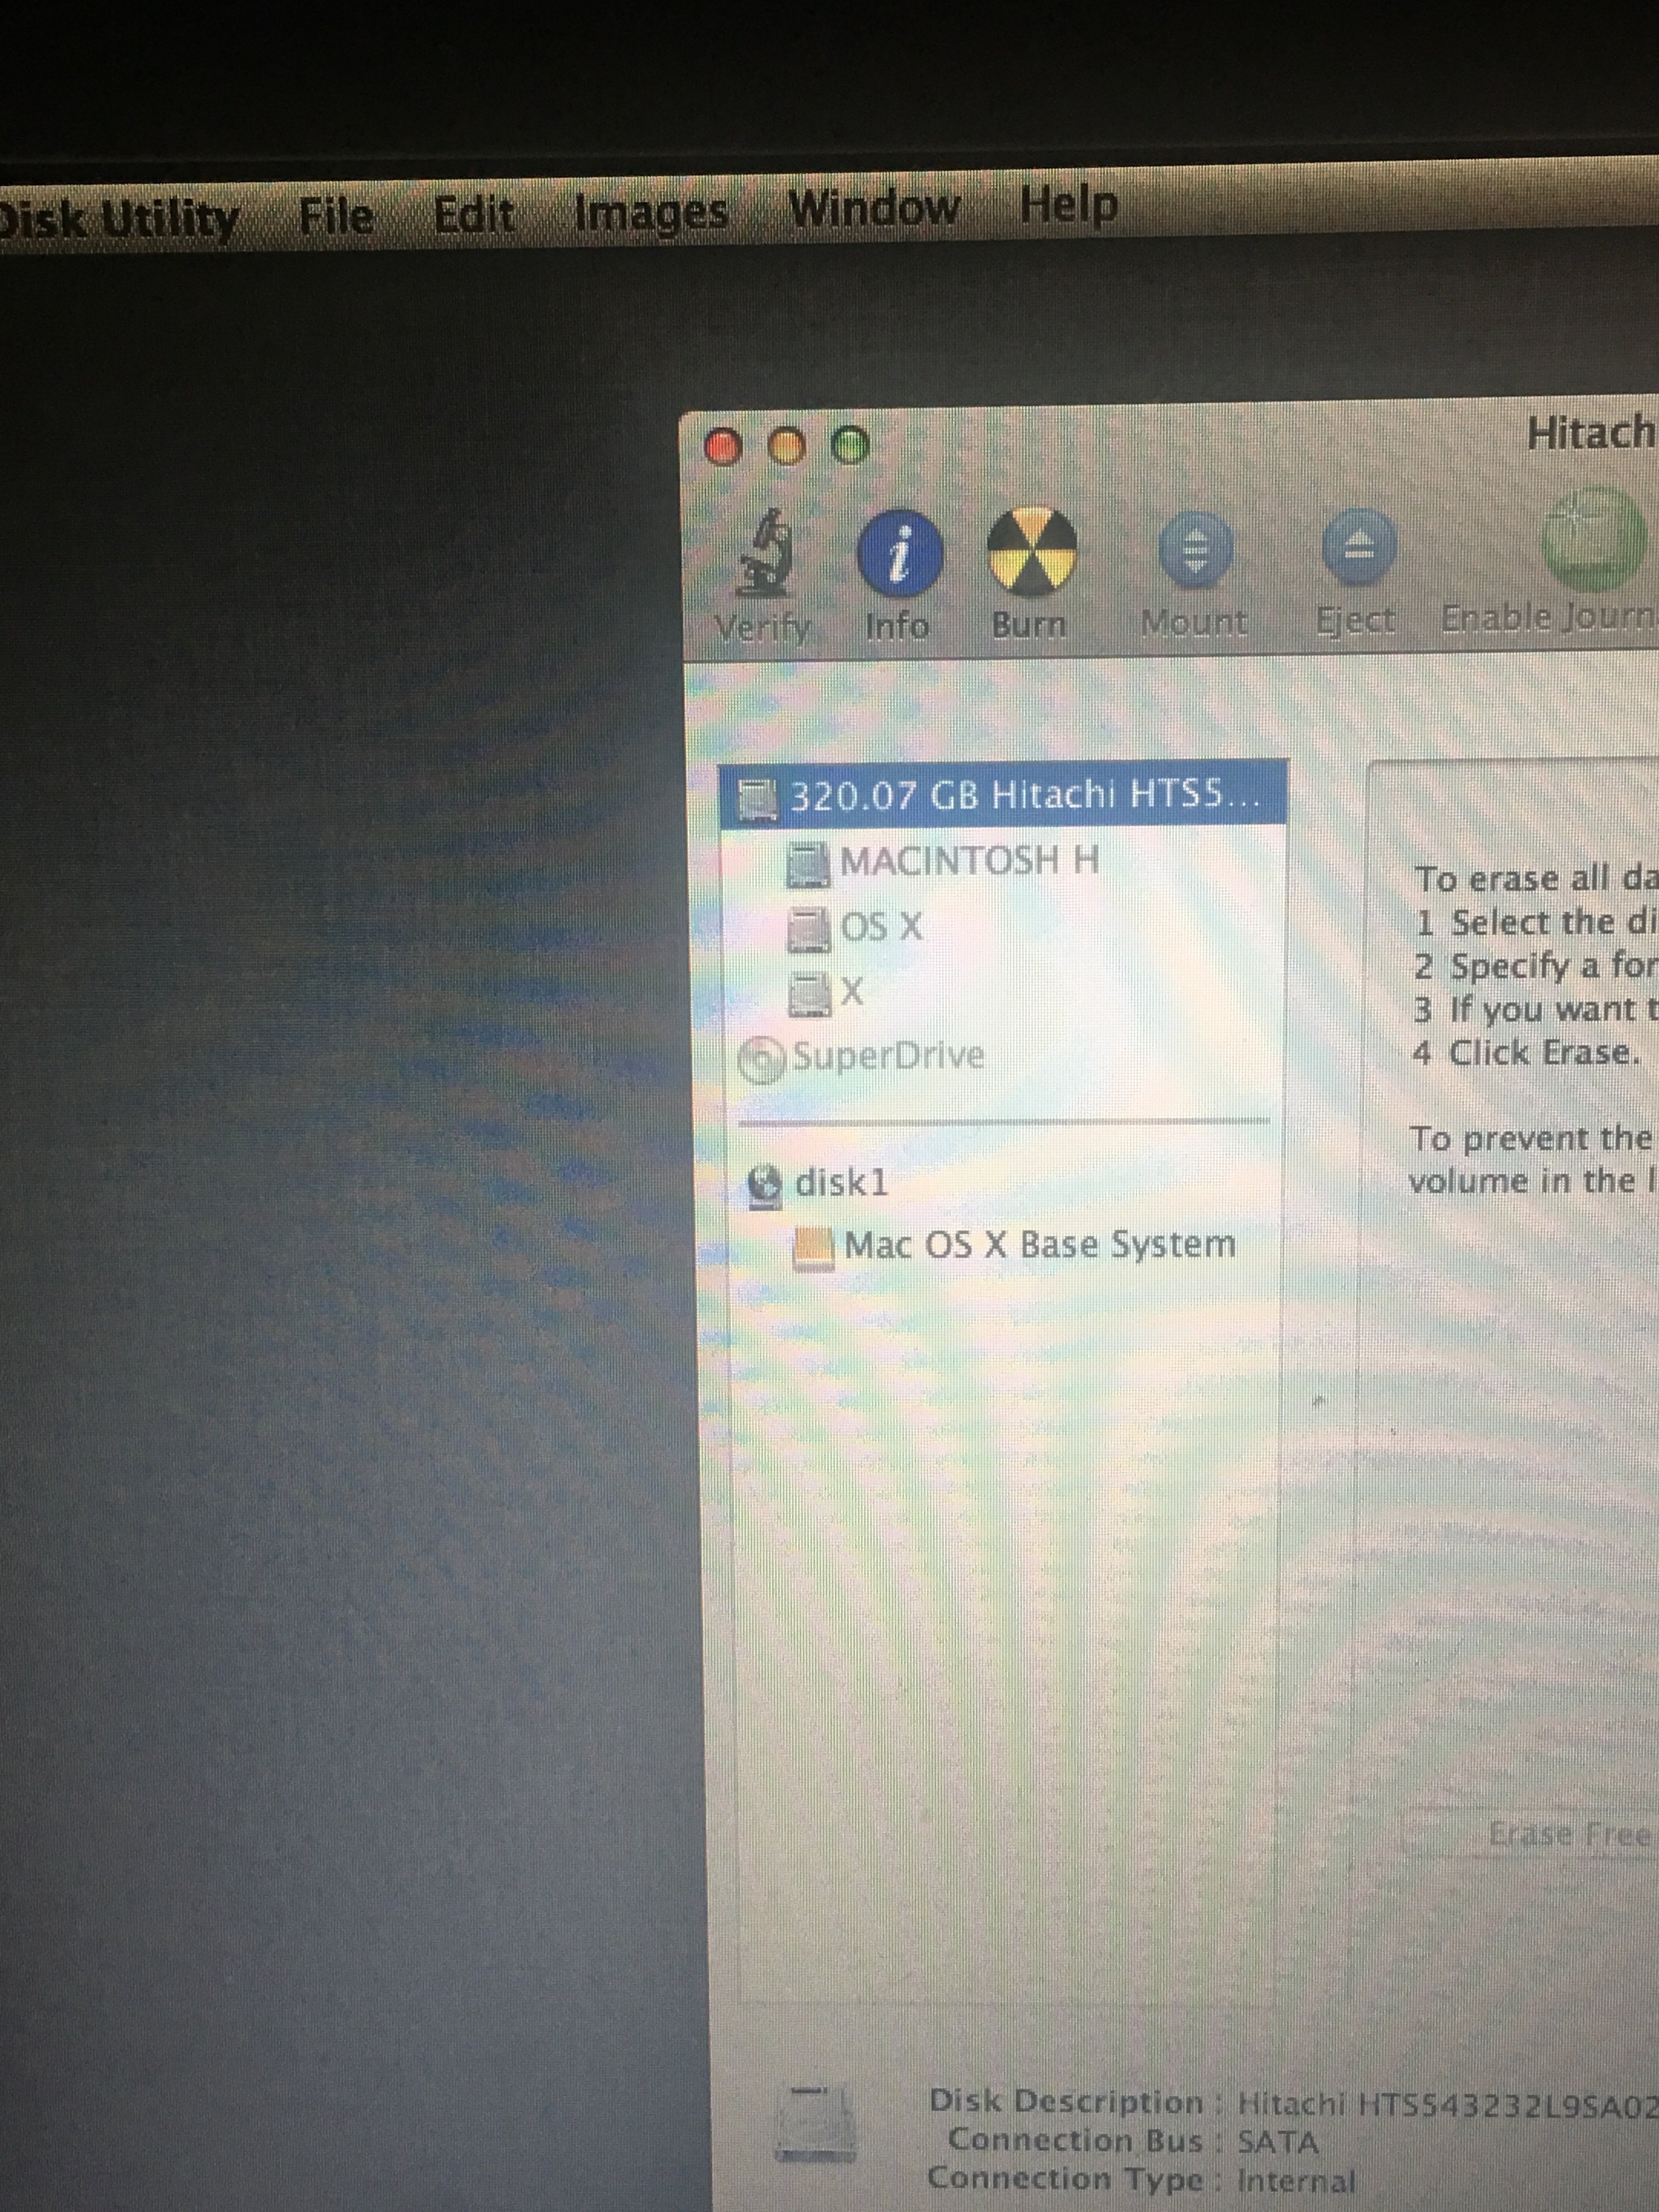Click the Mac OS X Base System icon
This screenshot has height=2212, width=1659.
coord(813,1249)
